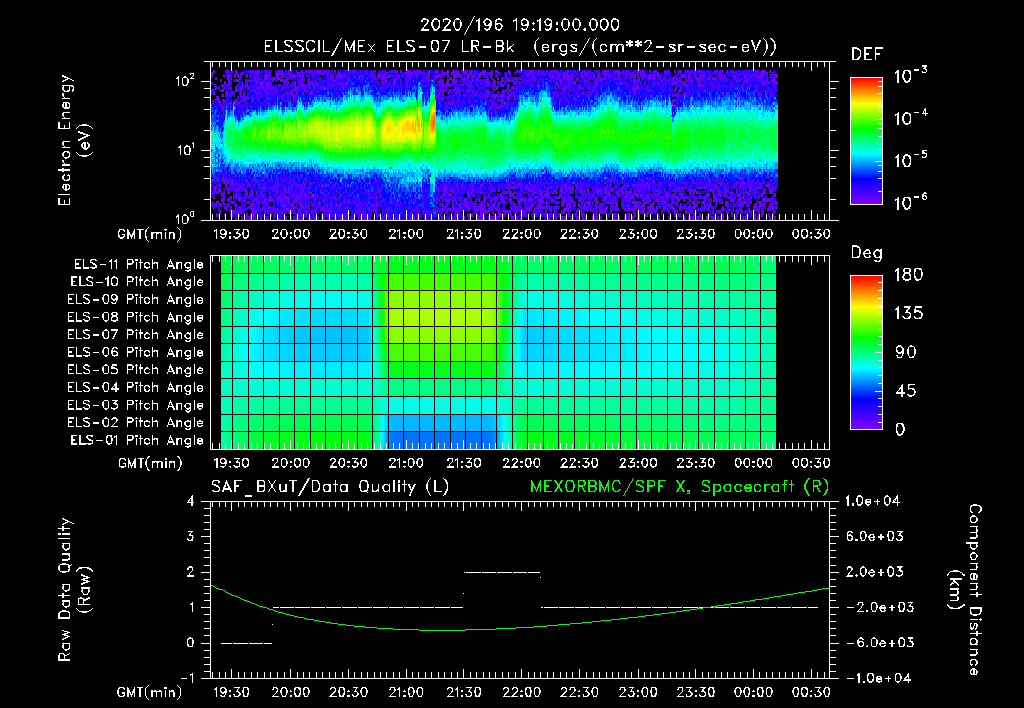Click the data quality segment at level 2

tap(502, 572)
